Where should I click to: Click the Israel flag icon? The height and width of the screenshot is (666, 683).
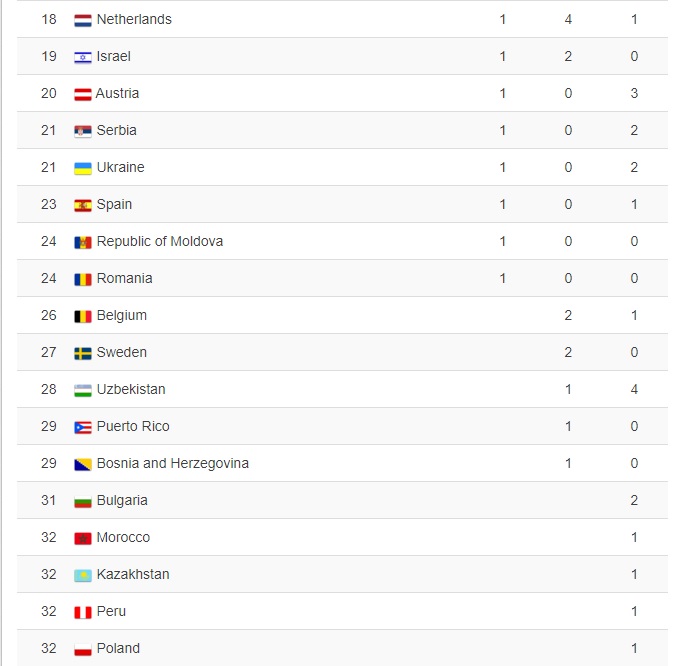point(83,57)
